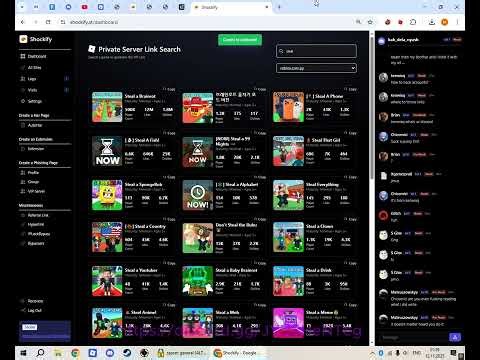Screen dimensions: 480x360
Task: Click the Shockify logo icon
Action: click(x=23, y=39)
